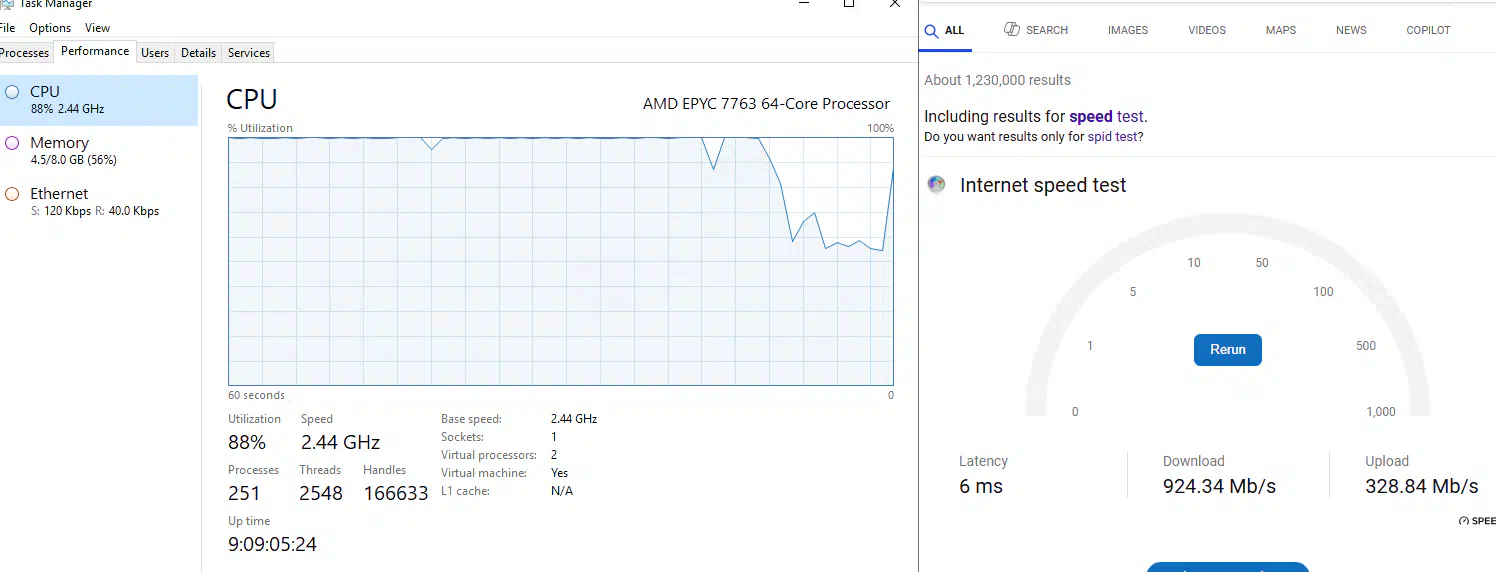Click the orange Ethernet circle icon
Screen dimensions: 1496x572
(x=12, y=194)
